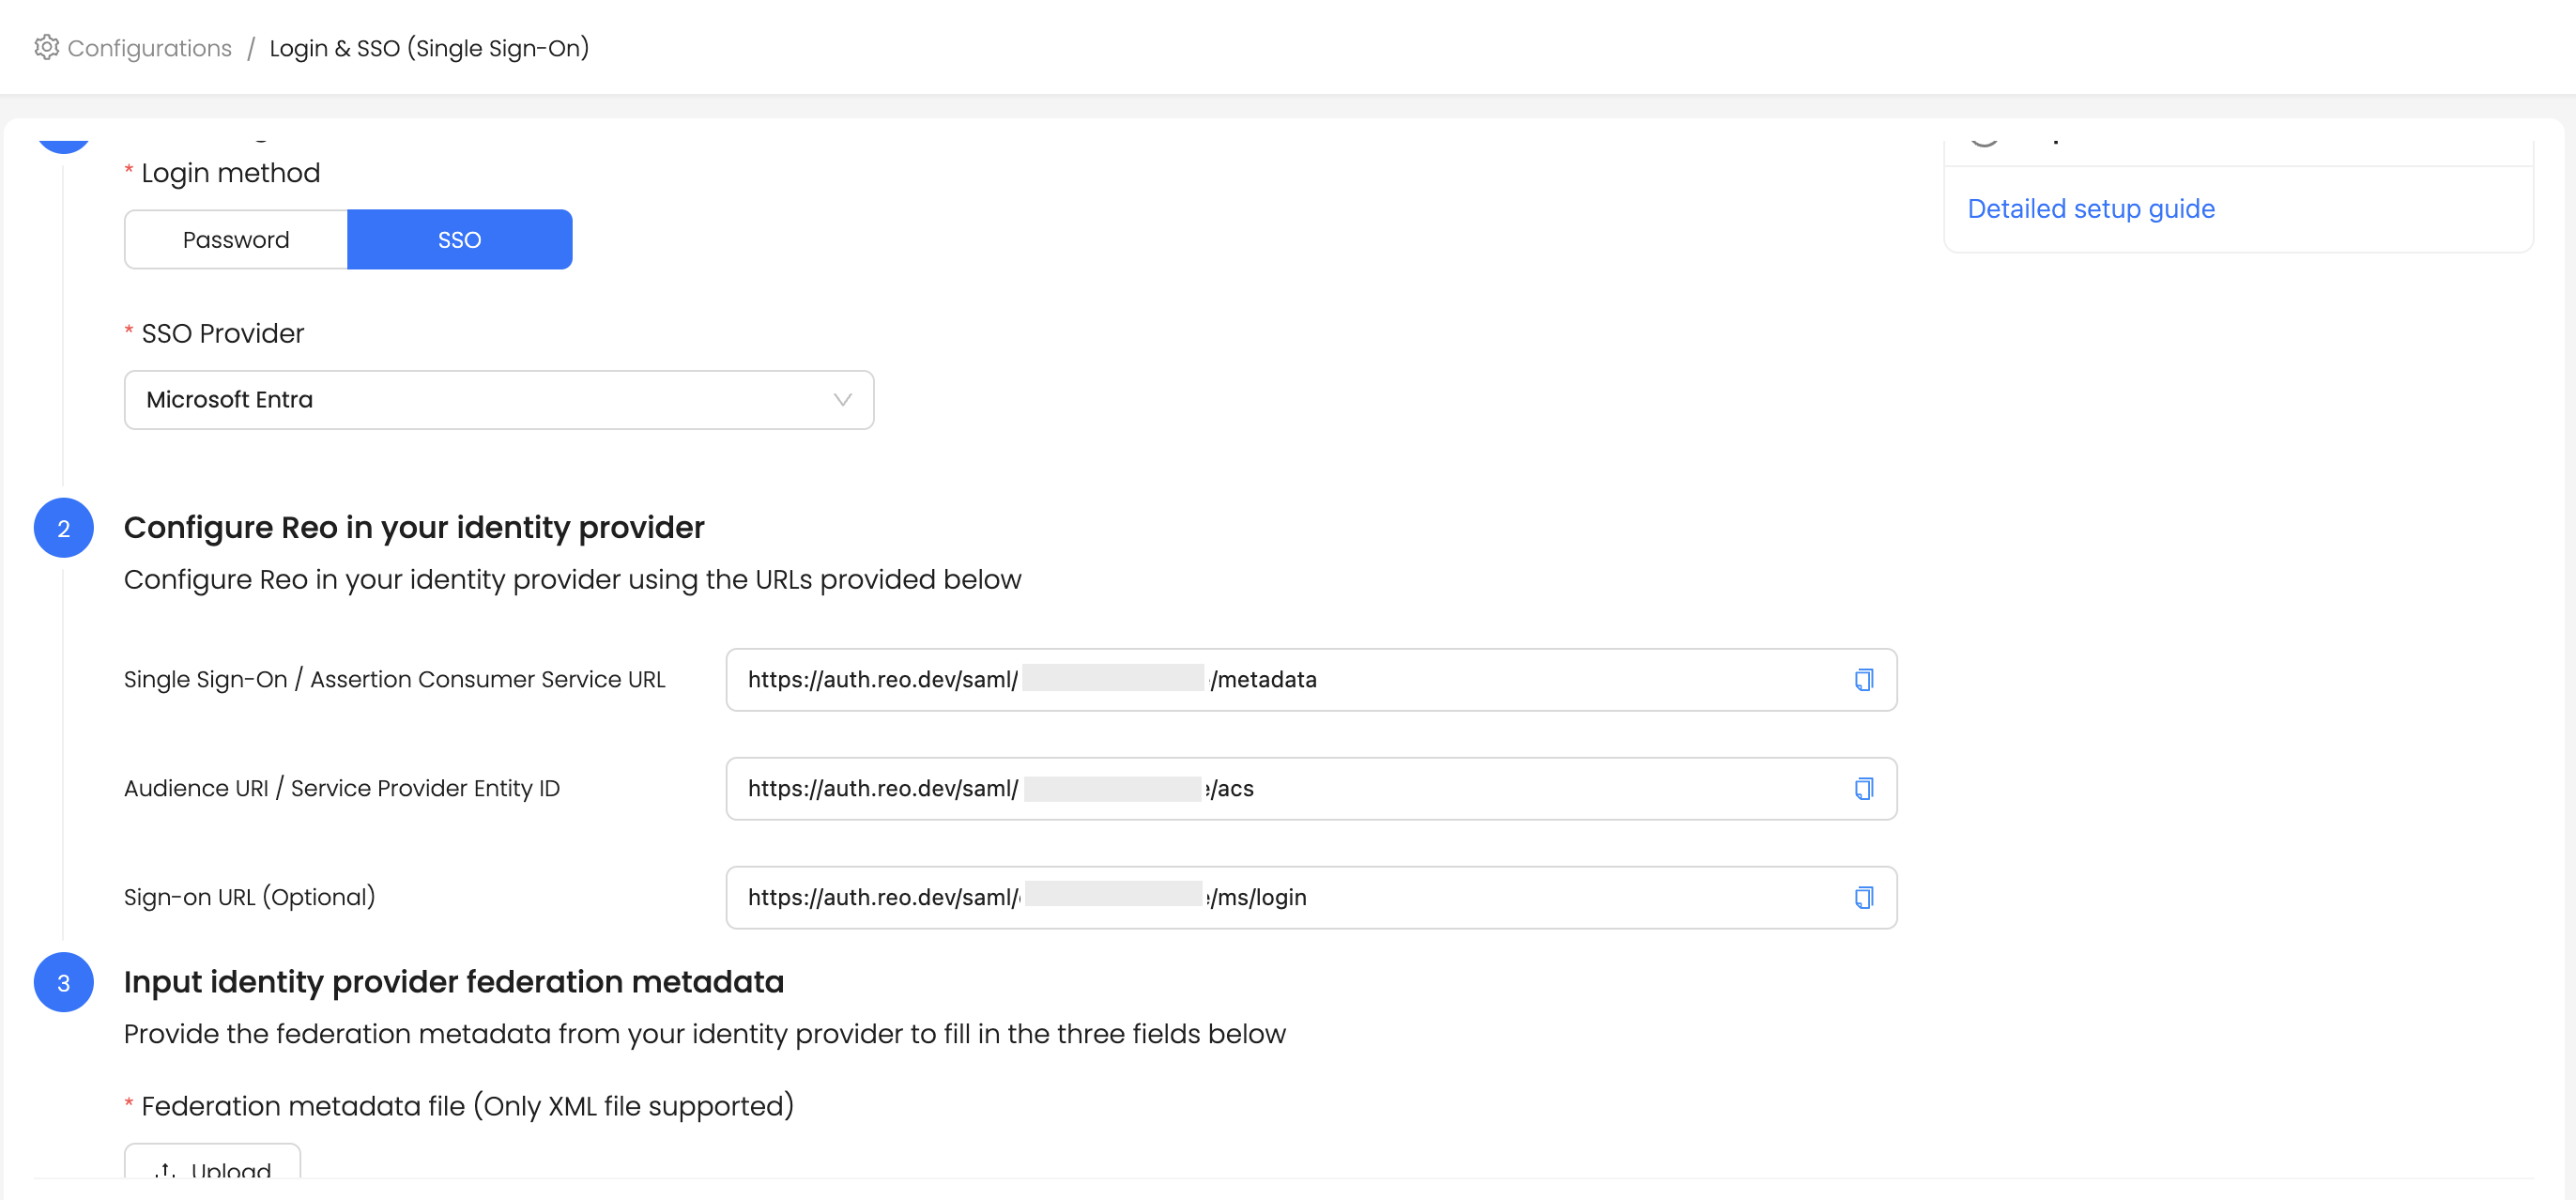Image resolution: width=2576 pixels, height=1200 pixels.
Task: Open the SSO Provider Microsoft Entra dropdown
Action: click(498, 400)
